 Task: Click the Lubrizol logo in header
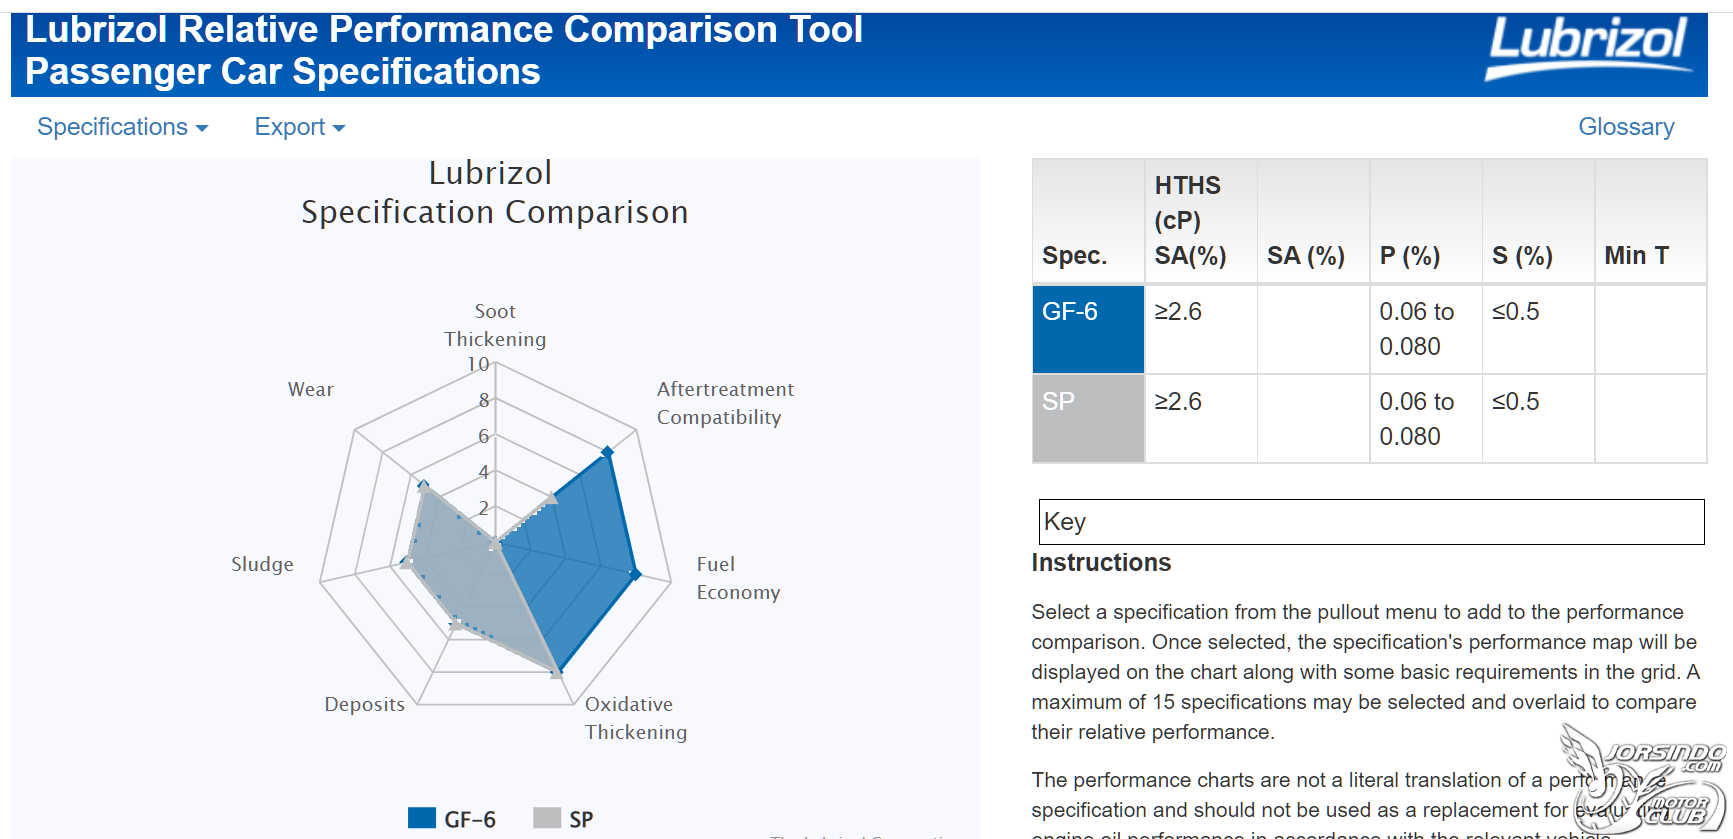(x=1588, y=48)
